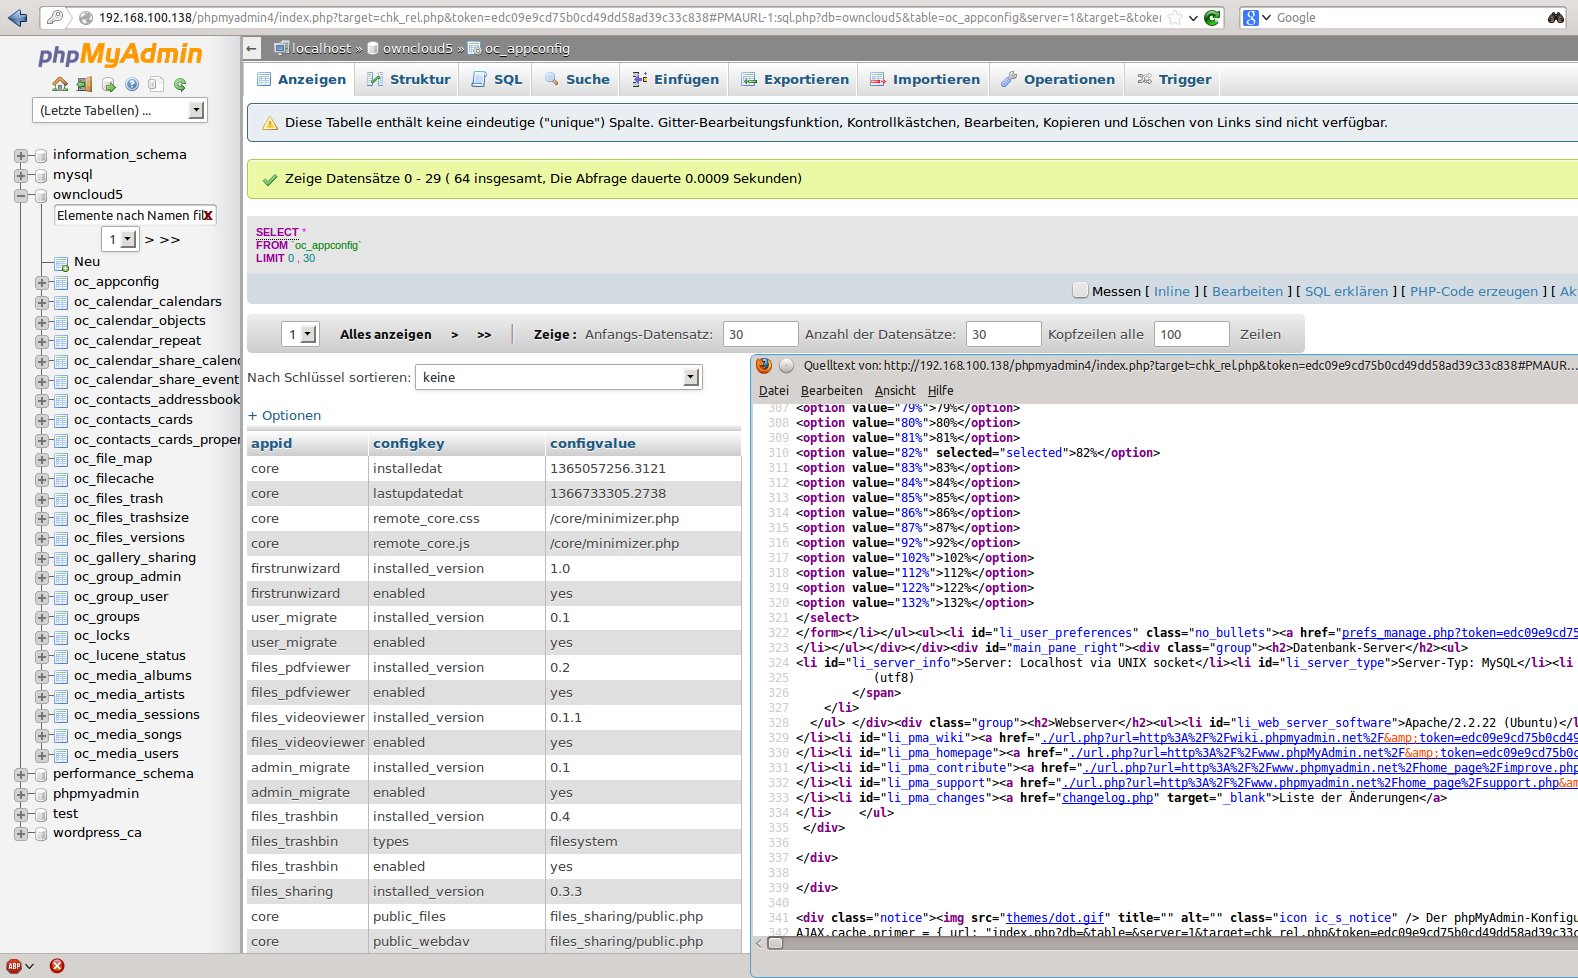Toggle the Messen profiling checkbox

tap(1080, 290)
